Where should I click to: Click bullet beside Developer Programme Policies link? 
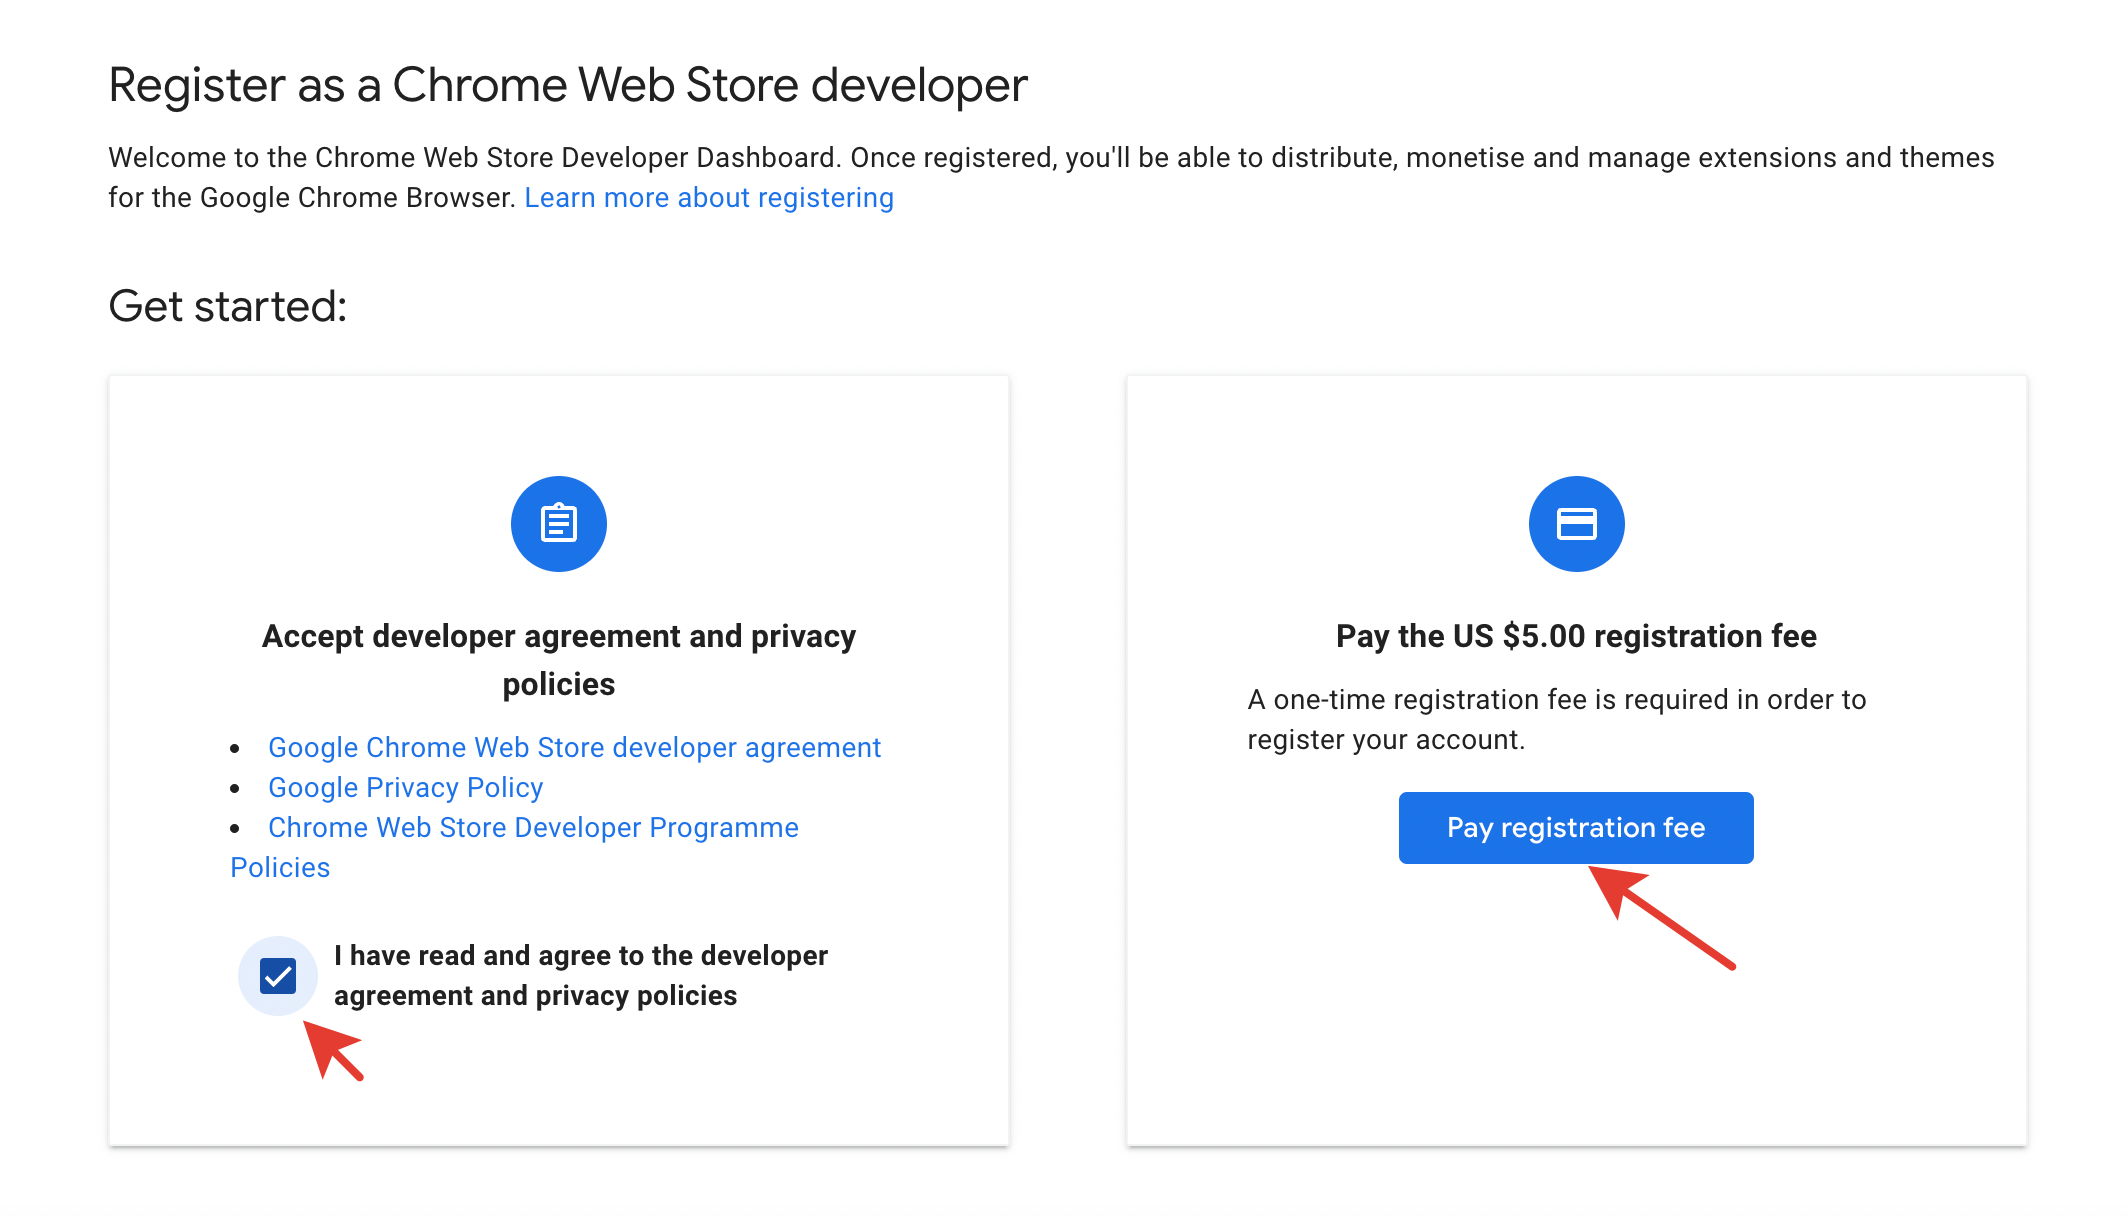pos(235,829)
